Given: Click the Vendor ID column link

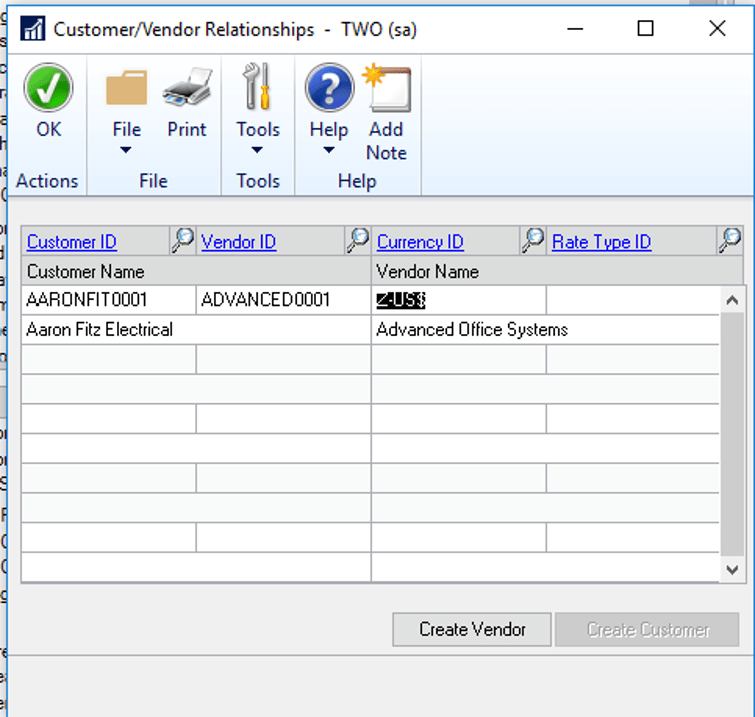Looking at the screenshot, I should [239, 242].
